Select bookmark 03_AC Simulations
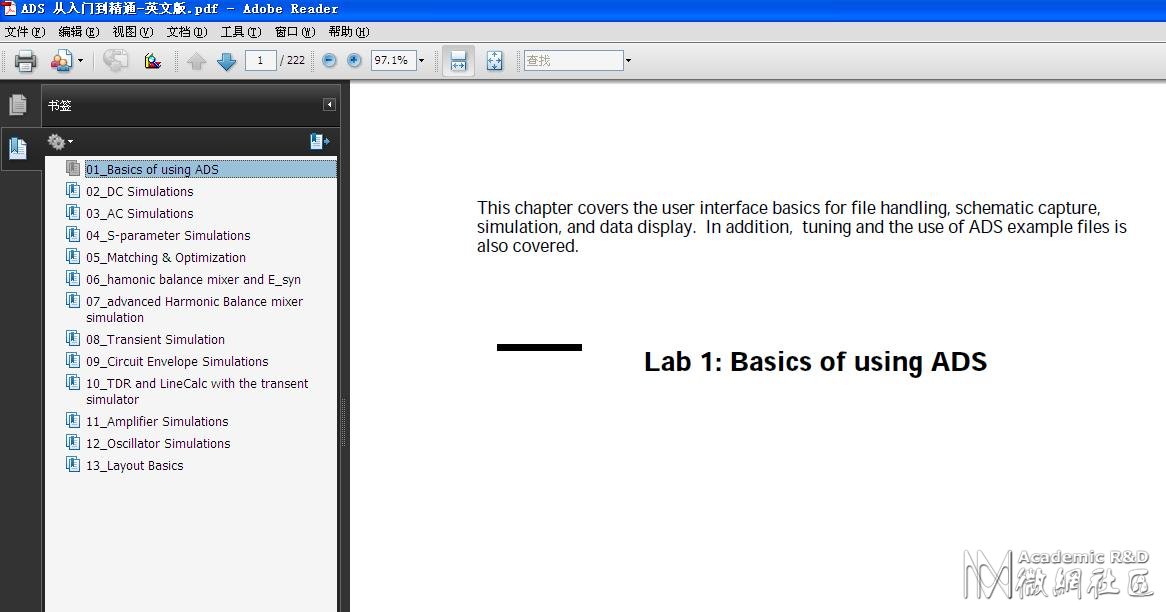Image resolution: width=1166 pixels, height=612 pixels. 140,213
